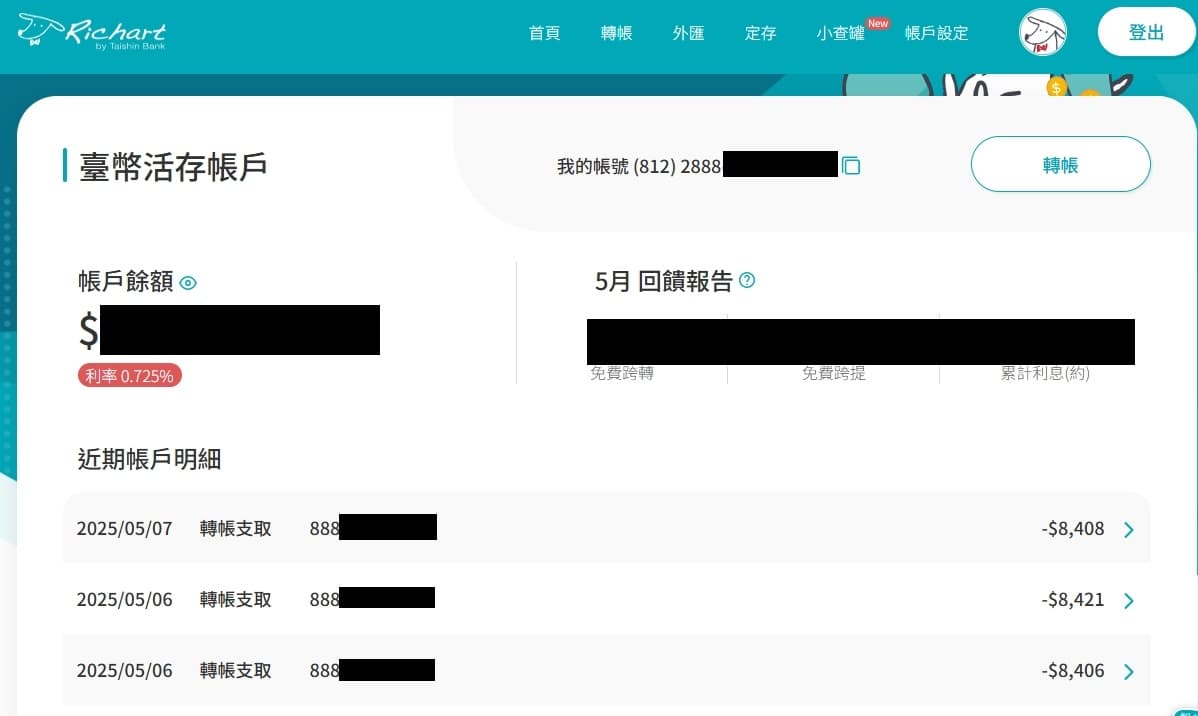Expand the -$8,406 transaction chevron

[x=1128, y=672]
